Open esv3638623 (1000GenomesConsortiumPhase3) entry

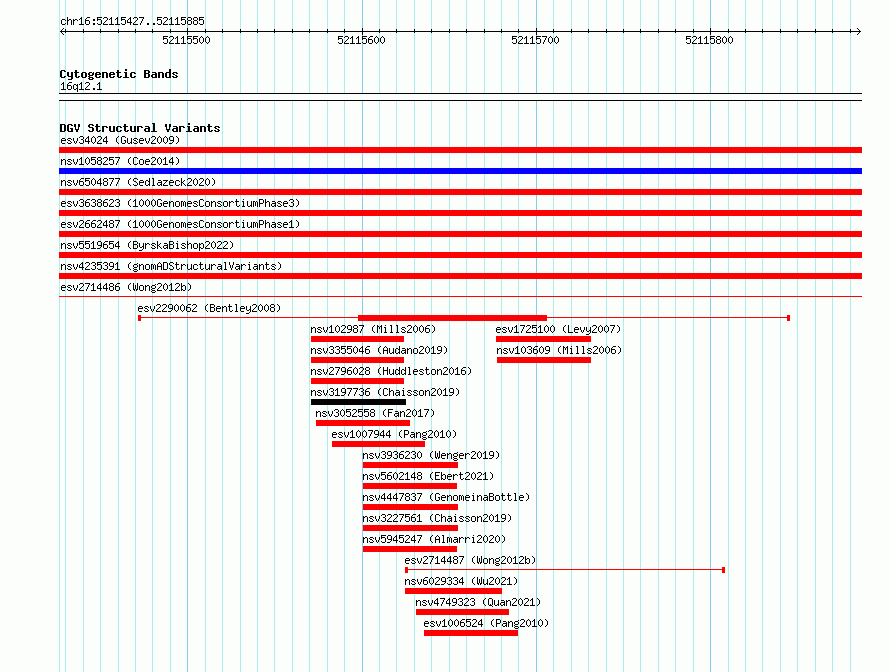(180, 203)
